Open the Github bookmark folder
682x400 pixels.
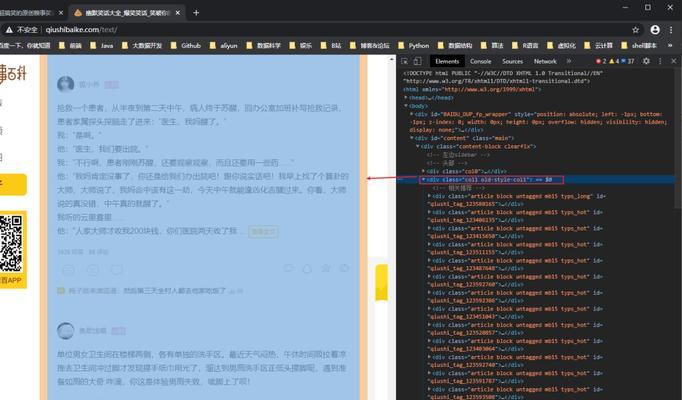[186, 45]
